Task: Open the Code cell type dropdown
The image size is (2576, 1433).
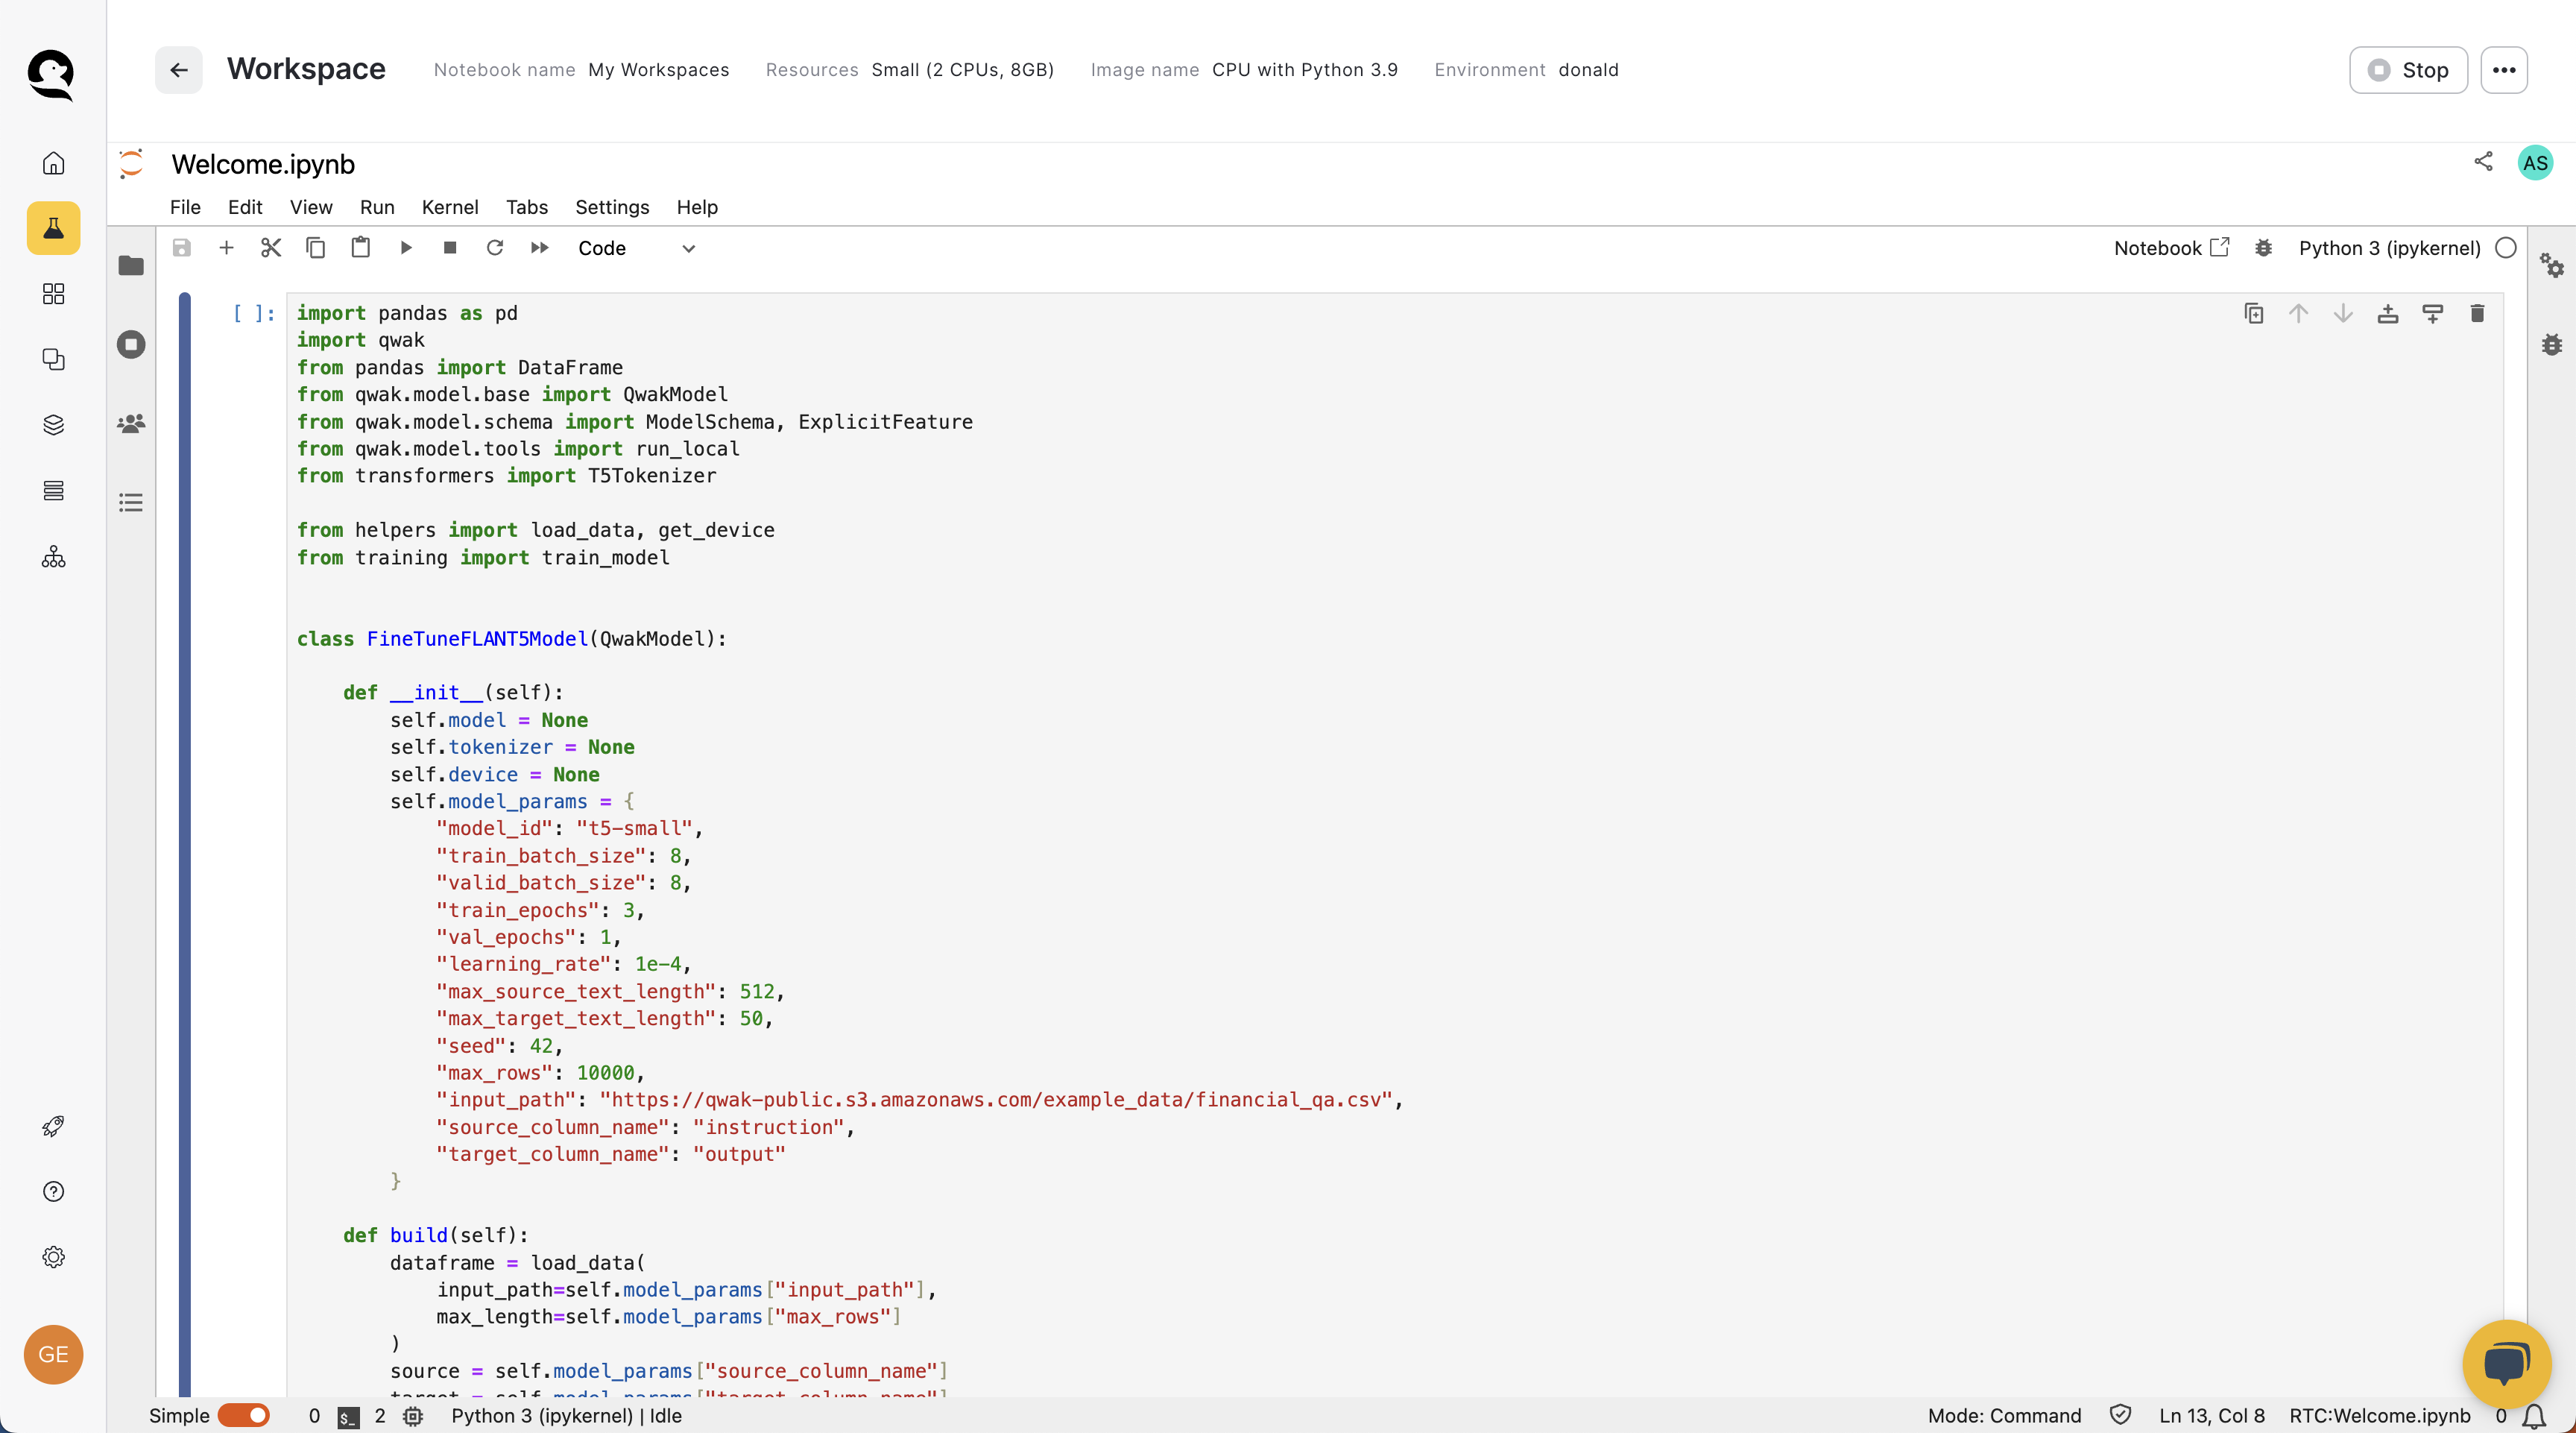Action: [x=636, y=248]
